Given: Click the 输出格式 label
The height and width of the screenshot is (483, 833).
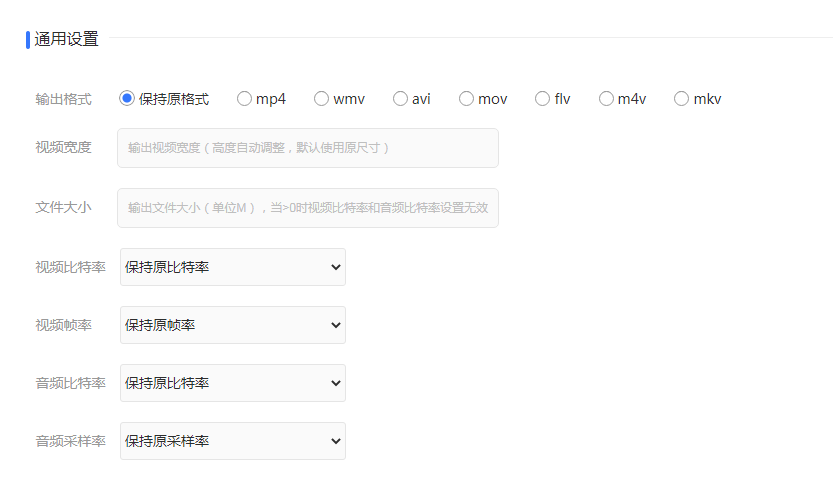Looking at the screenshot, I should pyautogui.click(x=63, y=99).
